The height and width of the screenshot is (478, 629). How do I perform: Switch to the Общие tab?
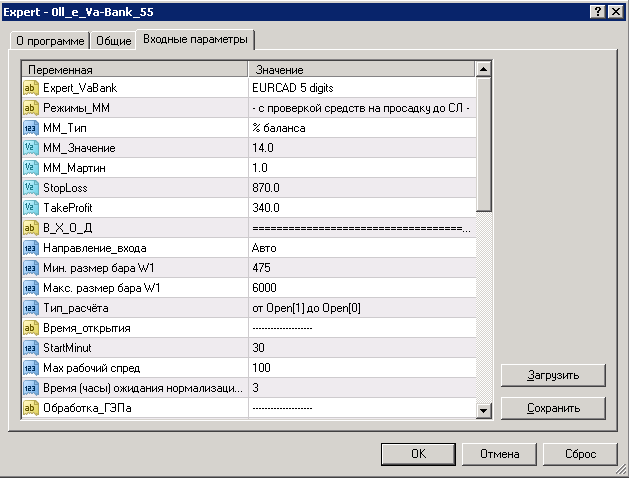[114, 41]
